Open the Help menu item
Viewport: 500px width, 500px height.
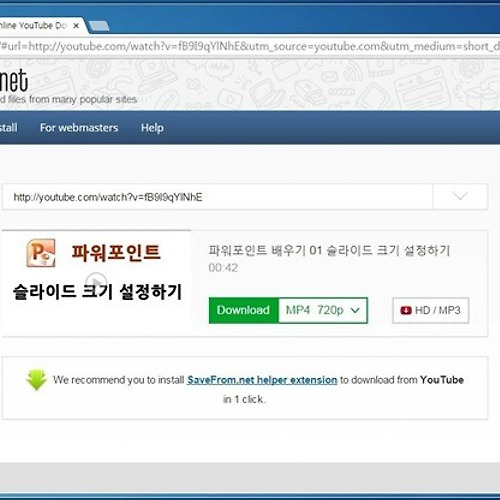click(152, 128)
